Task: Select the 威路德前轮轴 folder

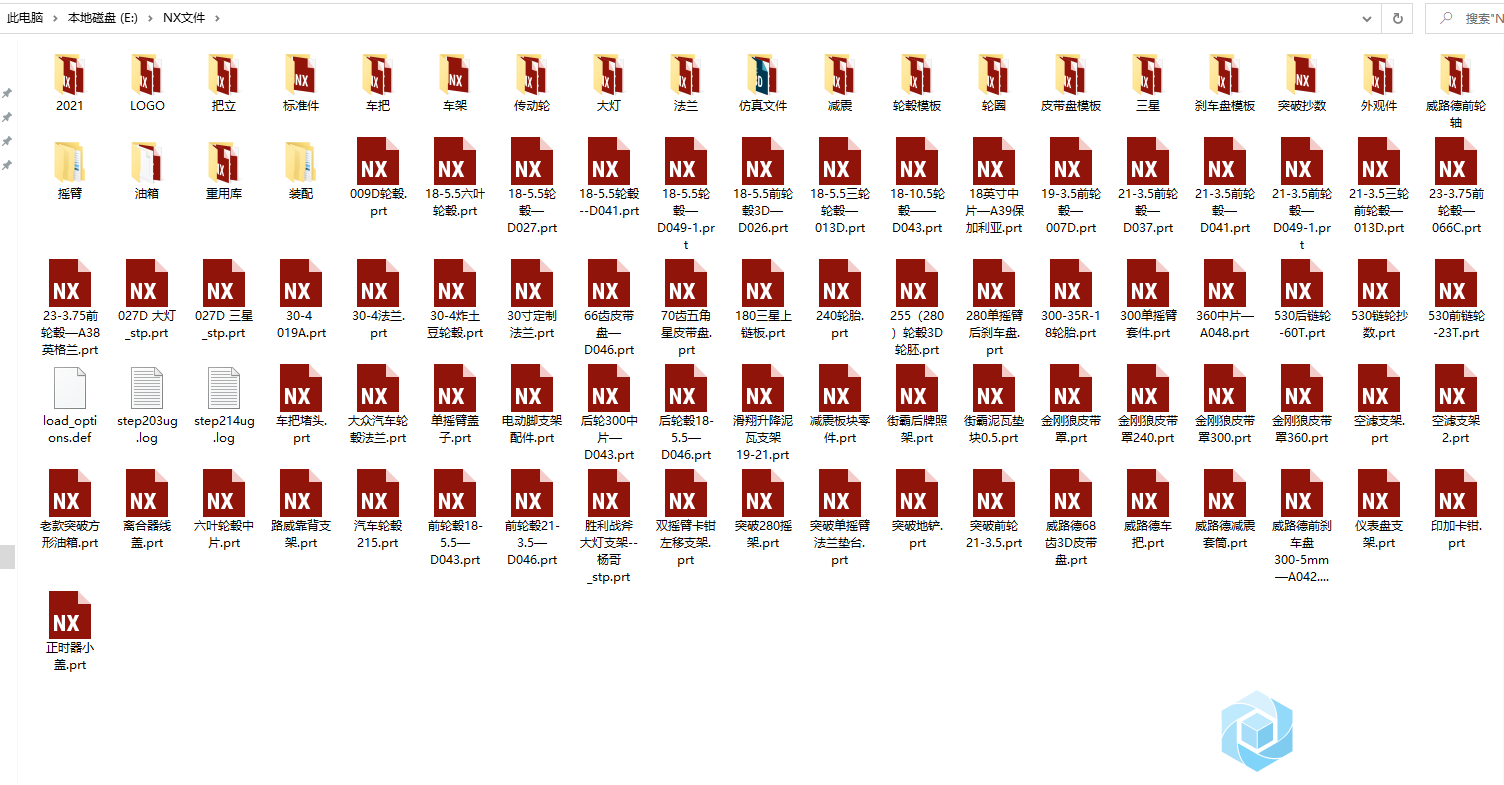Action: [x=1456, y=91]
